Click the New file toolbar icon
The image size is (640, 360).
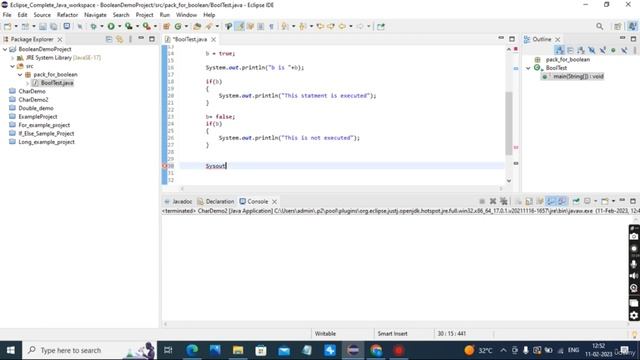tap(8, 27)
